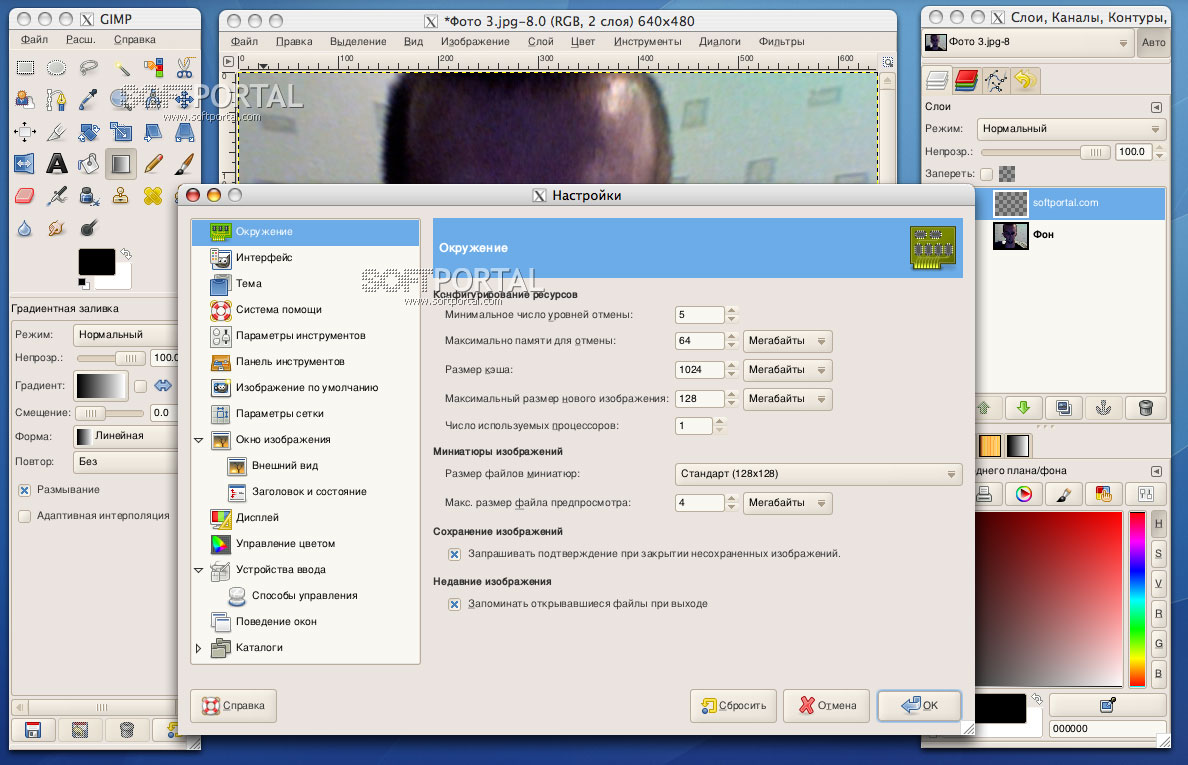Open thumbnail size dropdown Стандарт (128x128)
The image size is (1188, 765).
click(x=818, y=474)
